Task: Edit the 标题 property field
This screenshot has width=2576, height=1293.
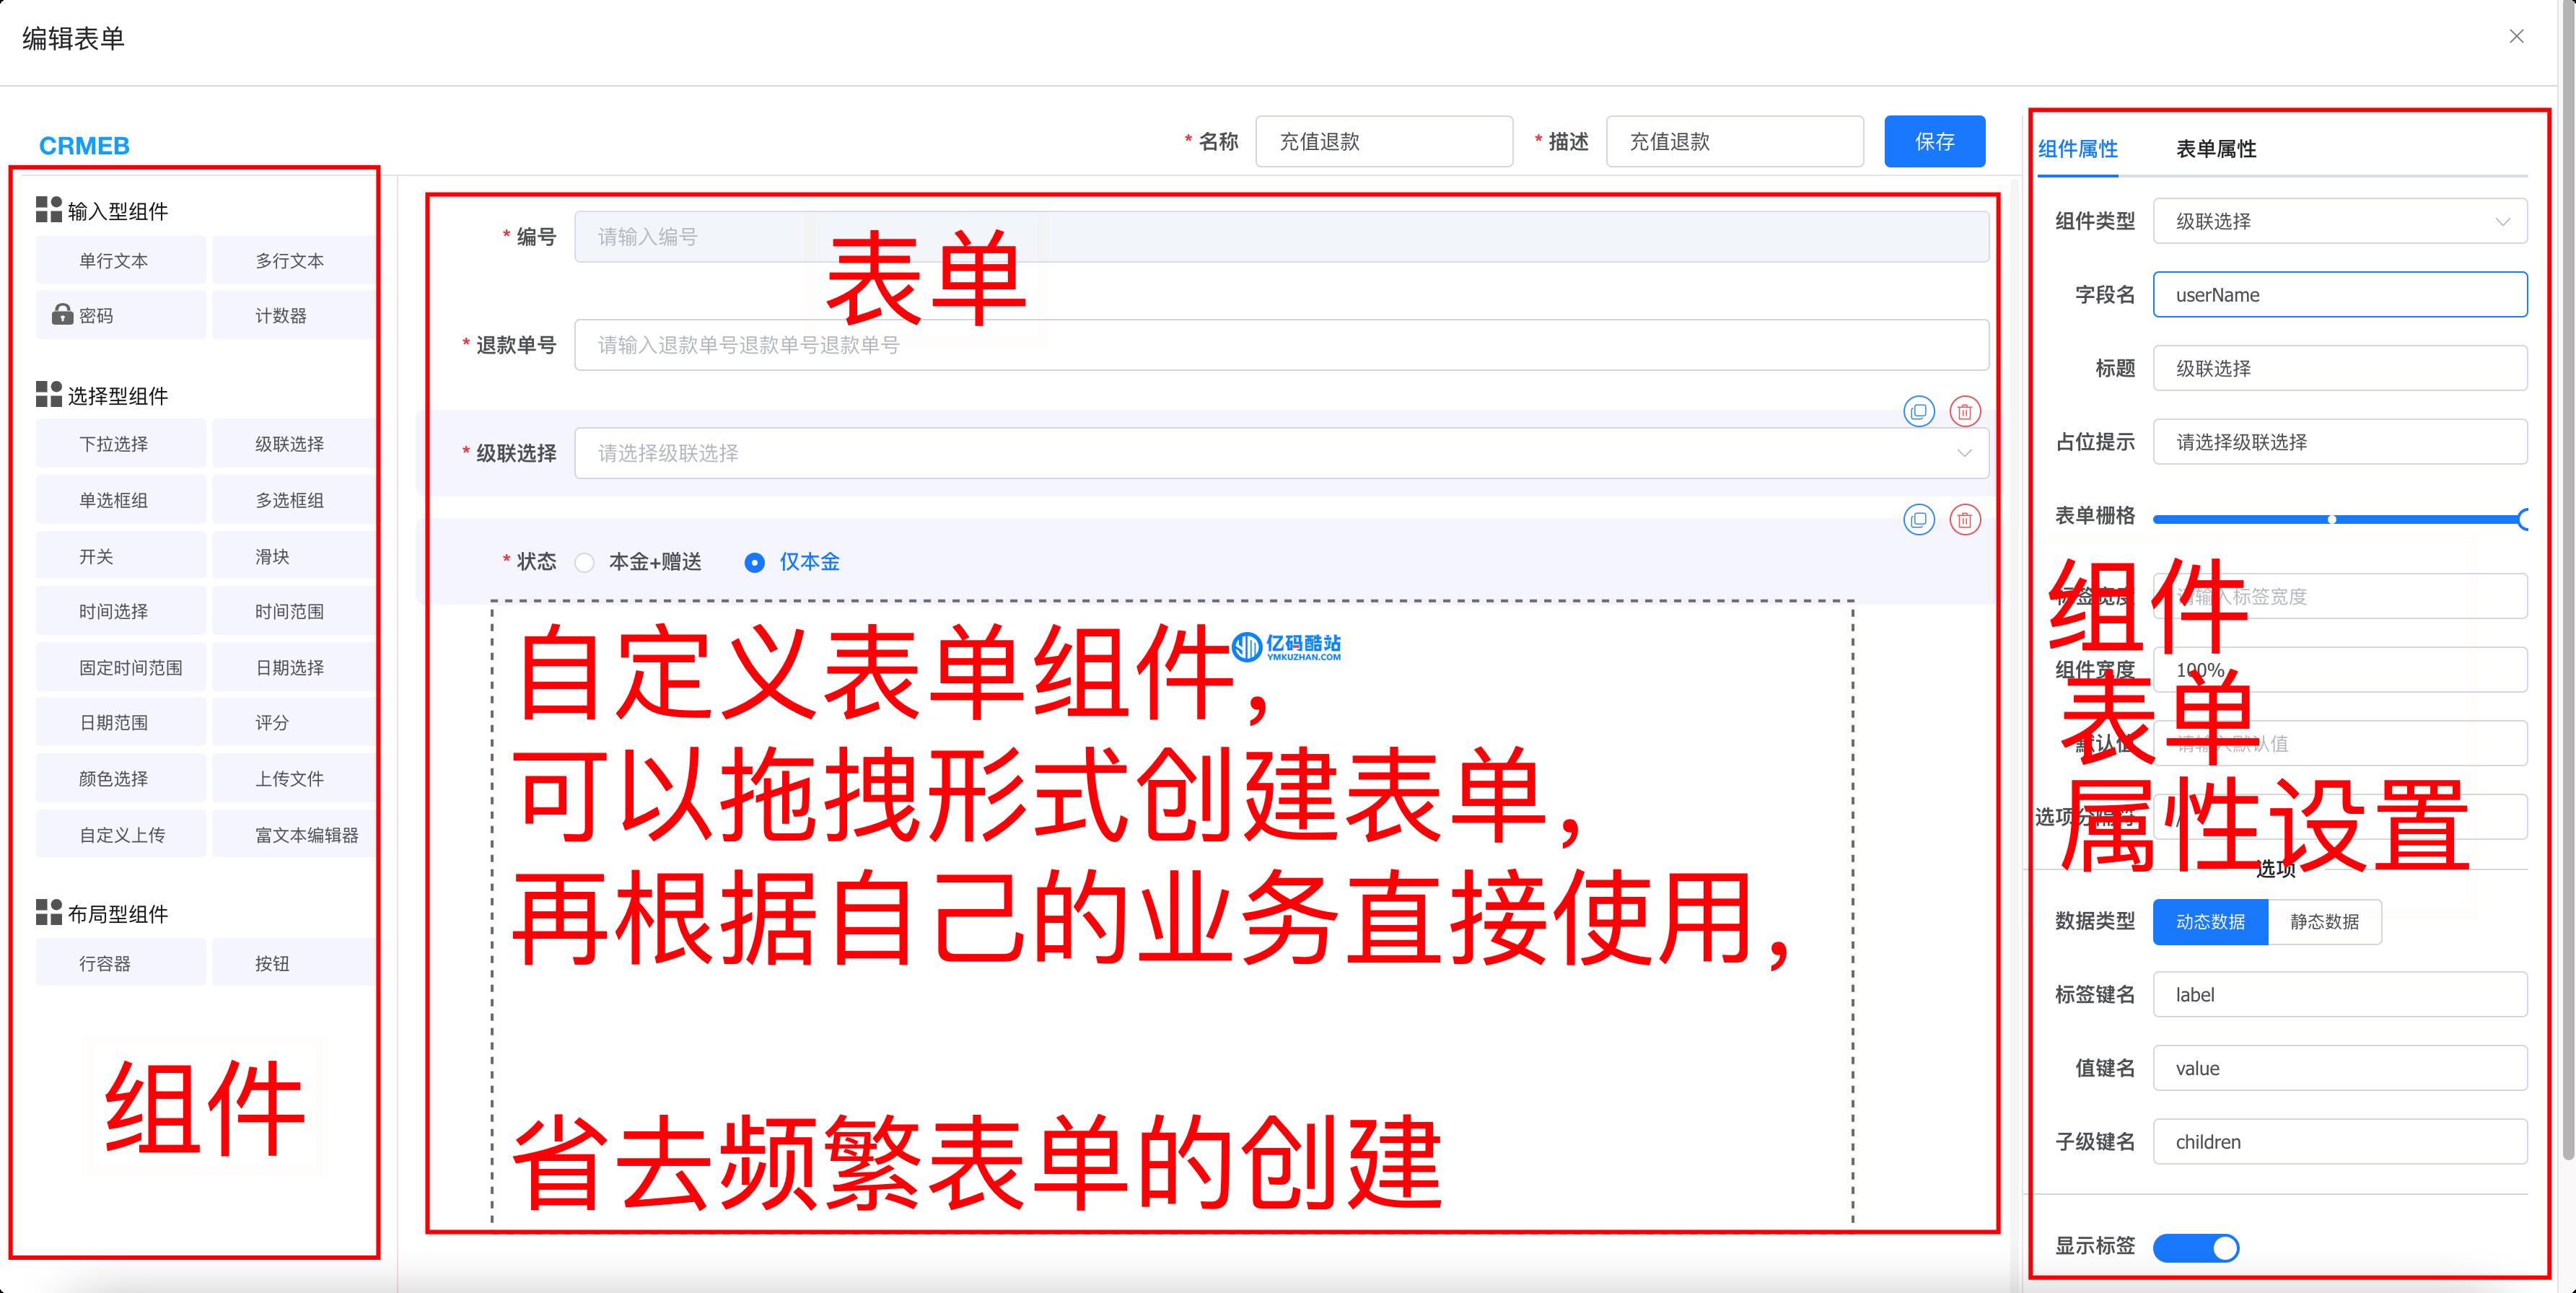Action: tap(2340, 368)
